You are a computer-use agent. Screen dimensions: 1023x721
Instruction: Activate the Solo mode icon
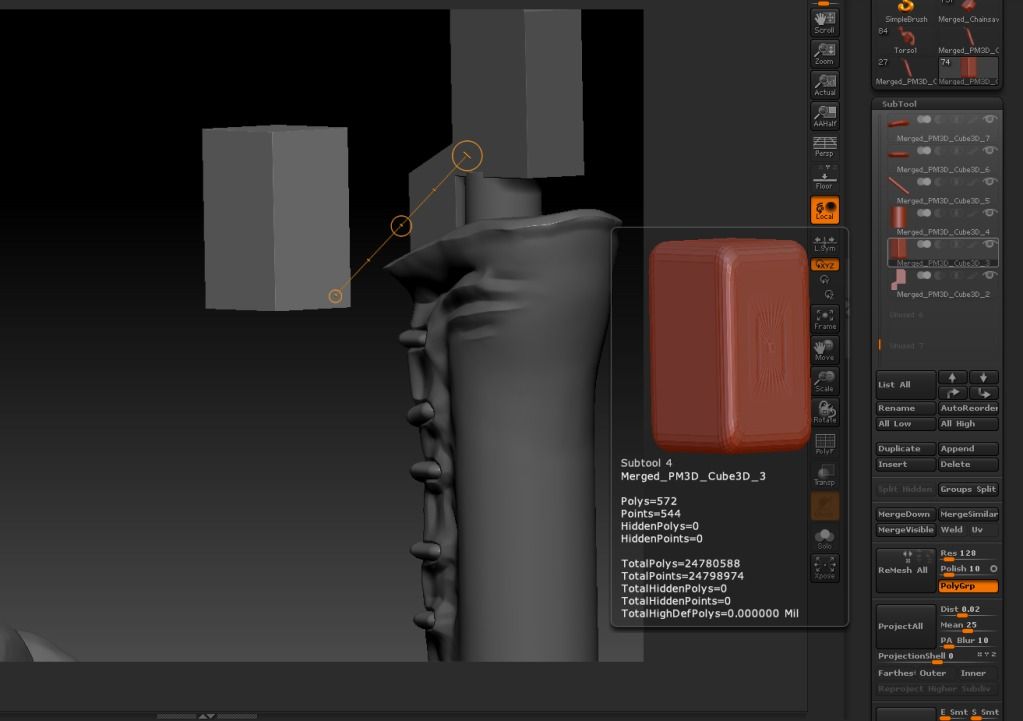pos(824,539)
